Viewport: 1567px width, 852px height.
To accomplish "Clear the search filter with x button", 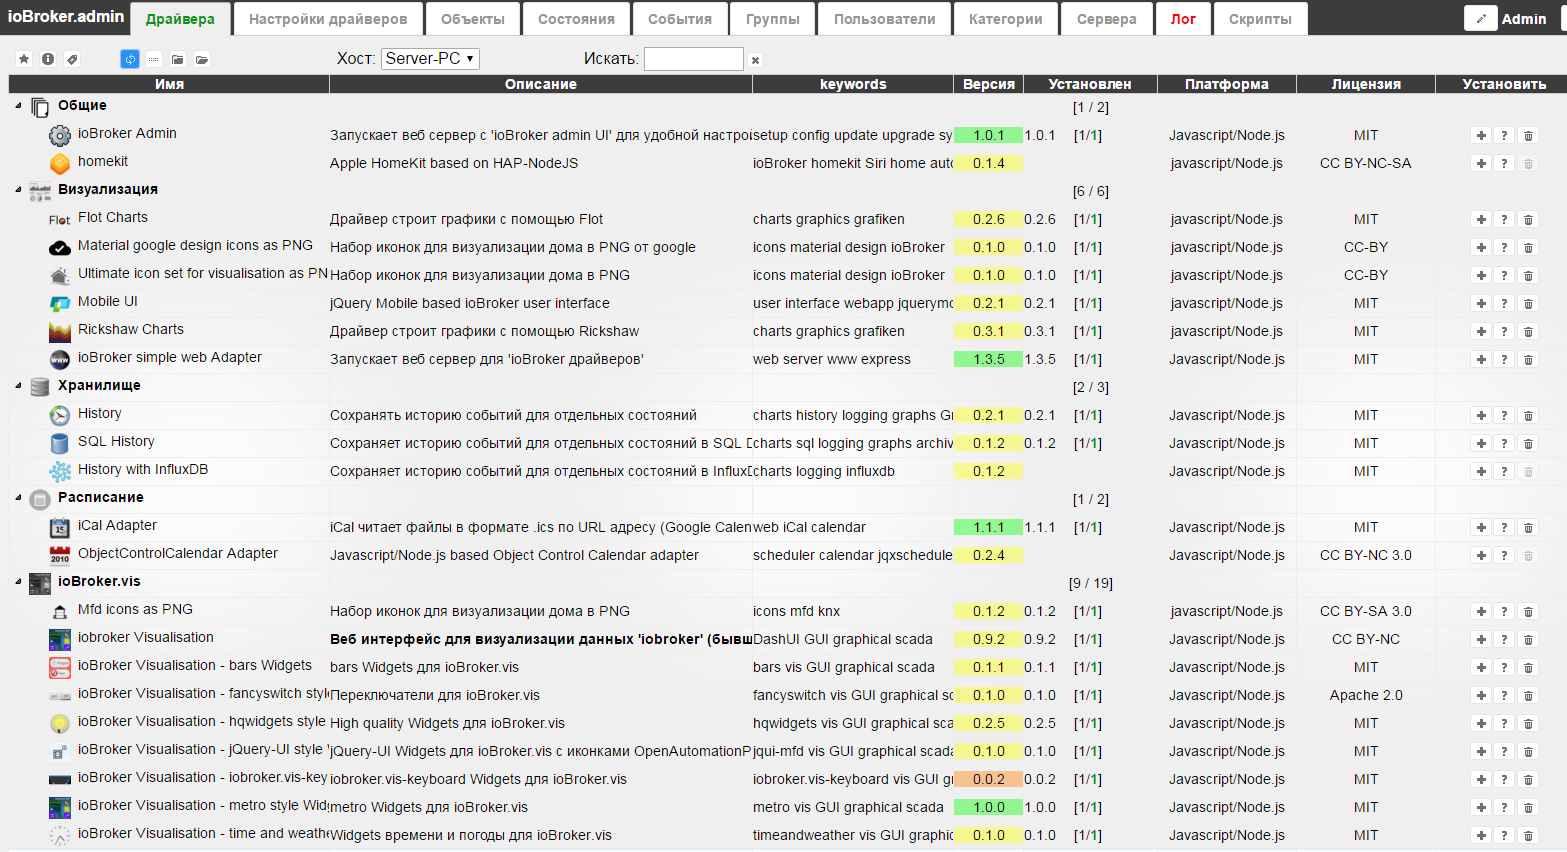I will click(755, 60).
